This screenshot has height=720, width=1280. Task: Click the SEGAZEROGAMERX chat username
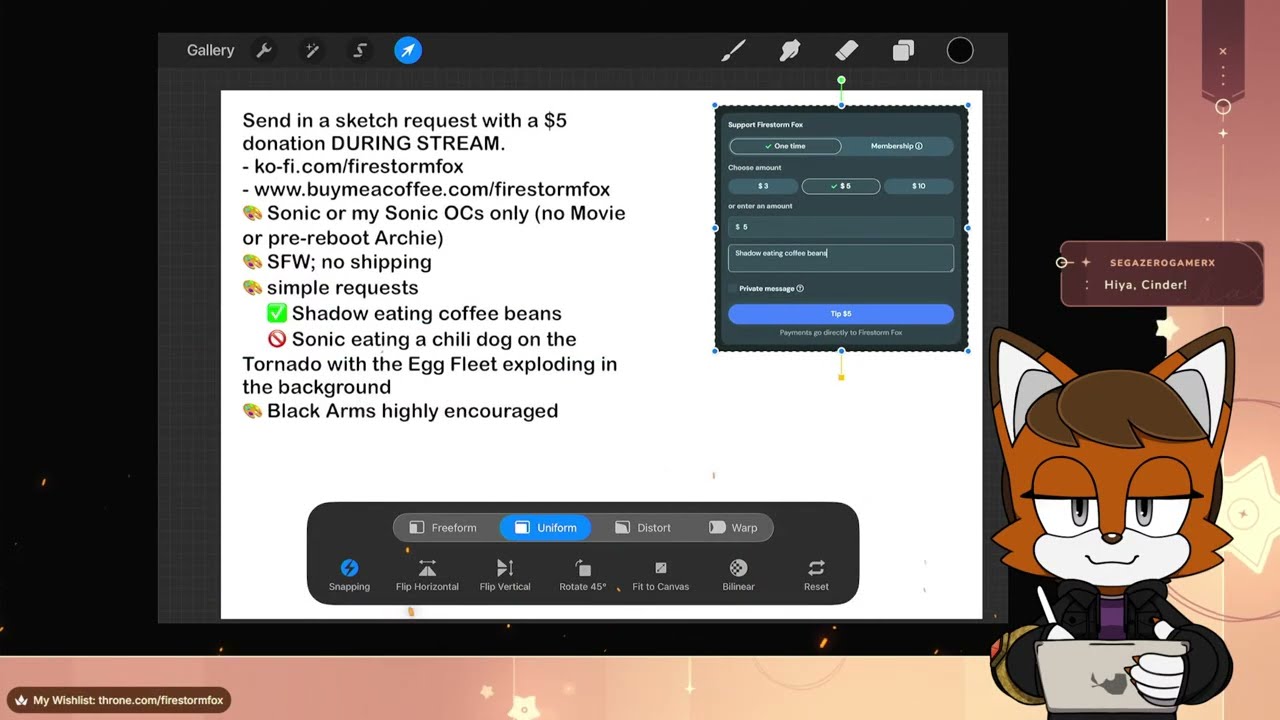1162,263
